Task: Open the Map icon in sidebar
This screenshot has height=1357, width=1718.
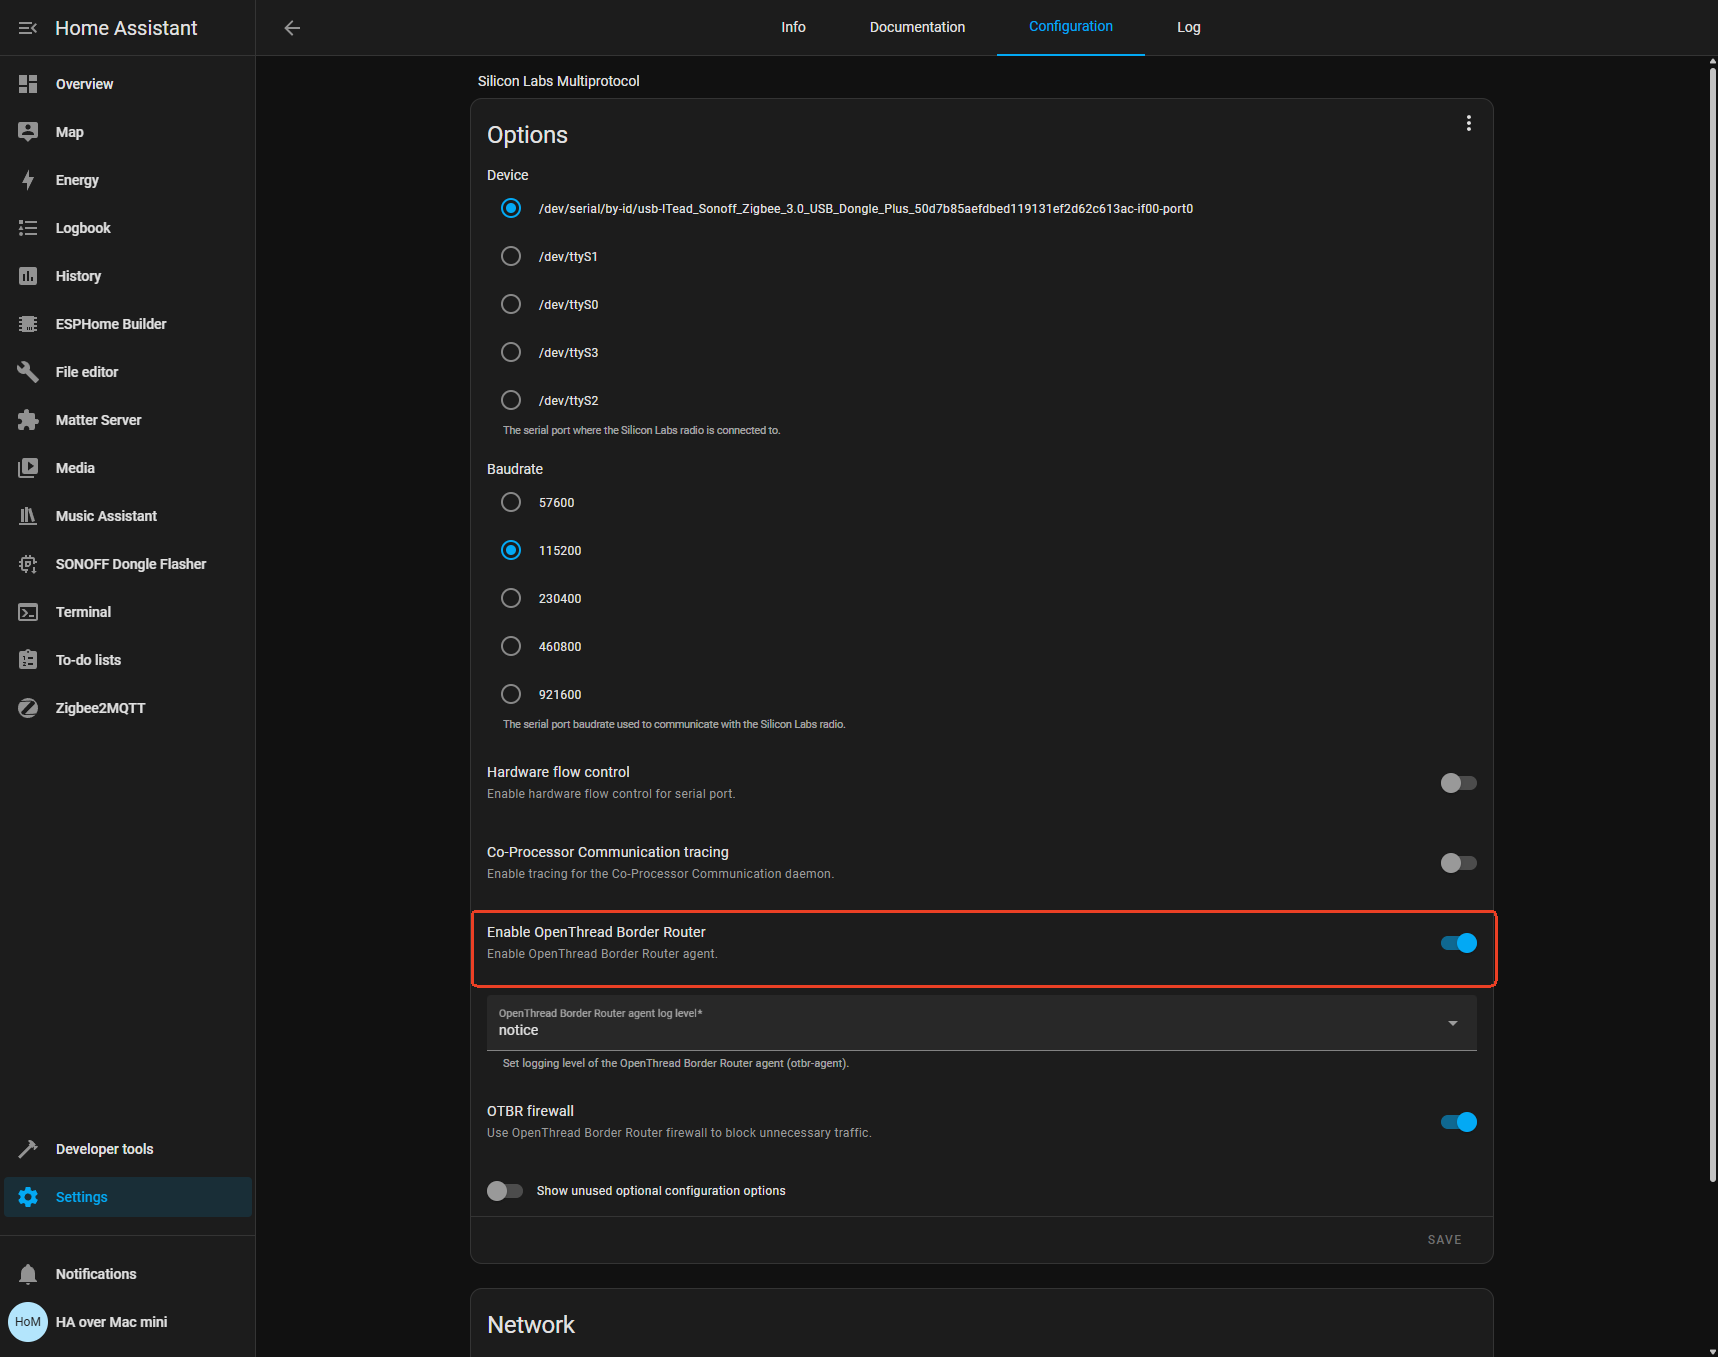Action: click(x=28, y=132)
